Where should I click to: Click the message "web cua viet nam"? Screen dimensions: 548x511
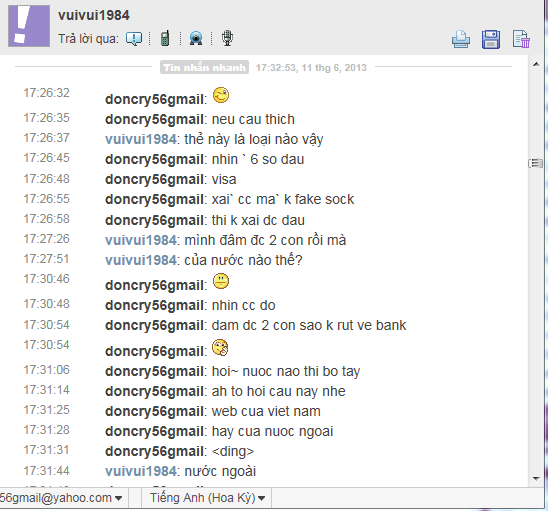(x=266, y=411)
